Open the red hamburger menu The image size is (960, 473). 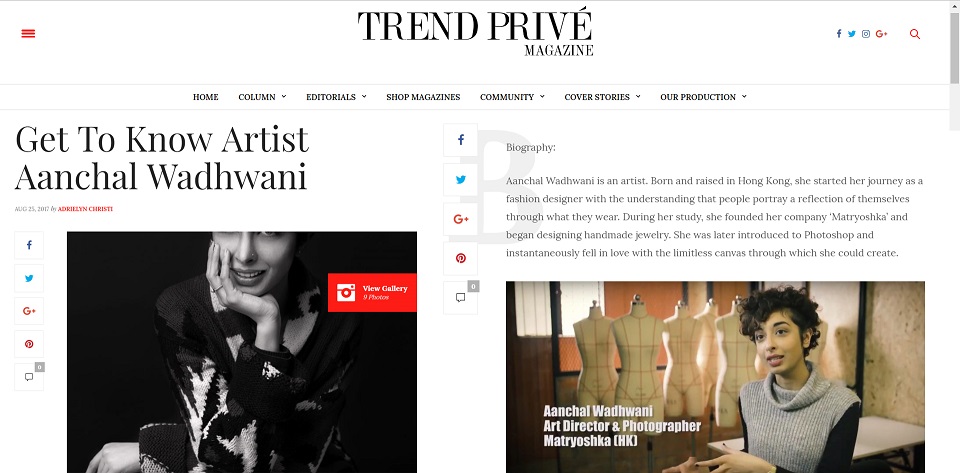28,34
